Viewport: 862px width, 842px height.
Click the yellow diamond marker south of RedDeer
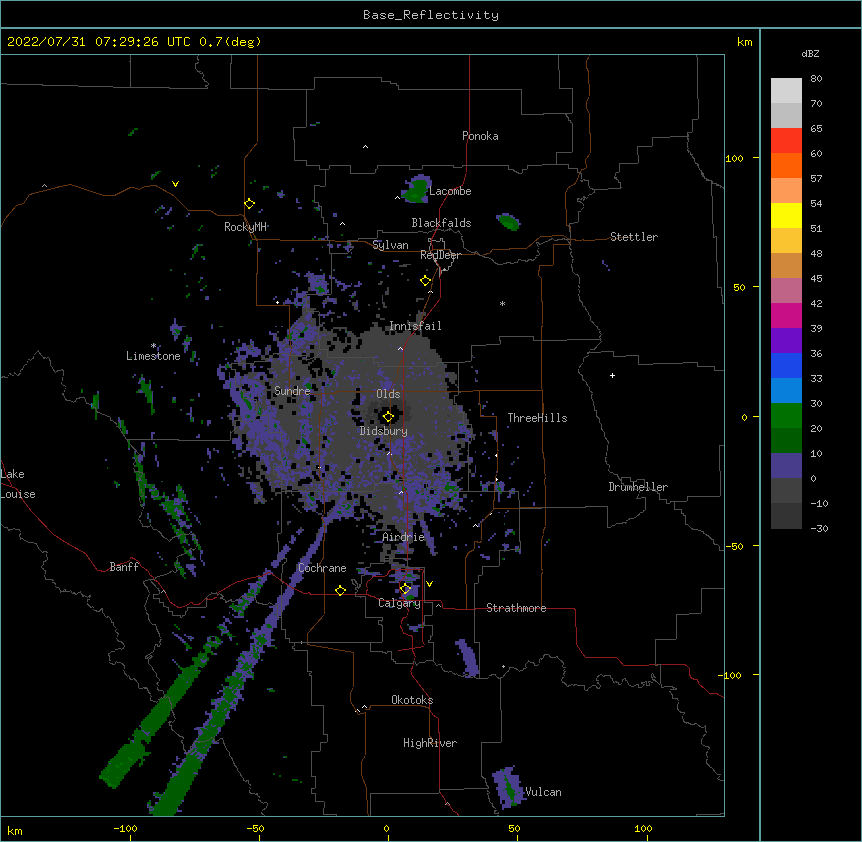coord(425,281)
